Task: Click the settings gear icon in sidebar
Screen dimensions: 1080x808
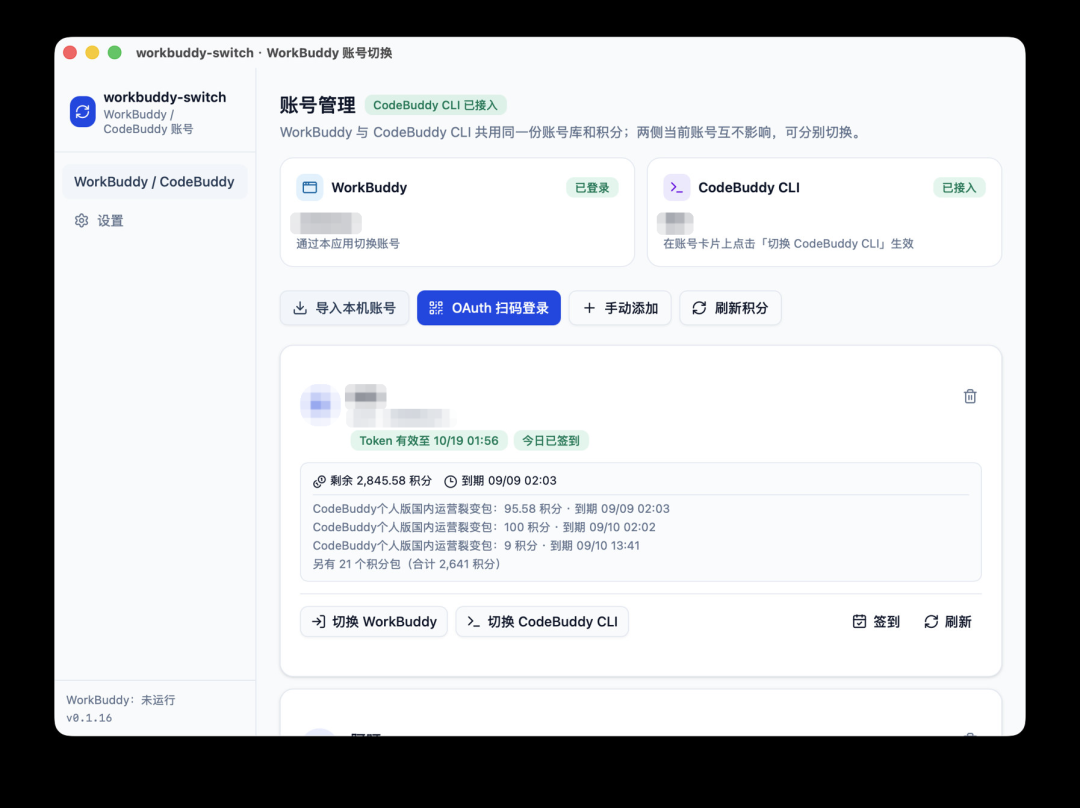Action: pos(81,220)
